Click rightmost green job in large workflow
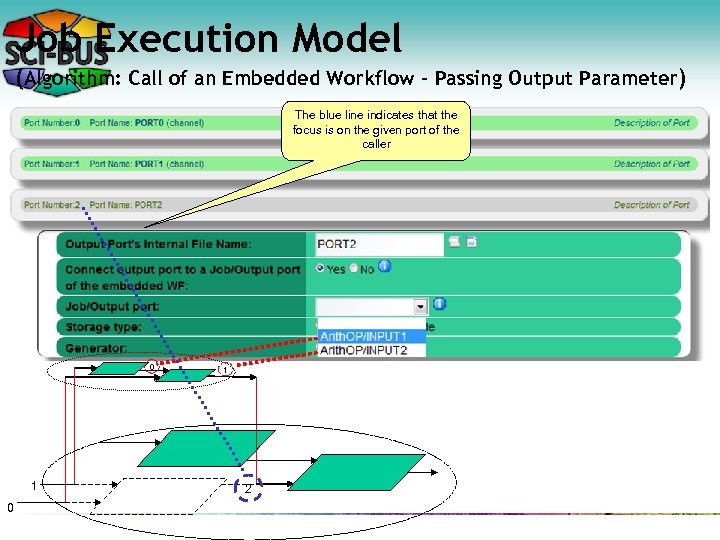 click(356, 472)
